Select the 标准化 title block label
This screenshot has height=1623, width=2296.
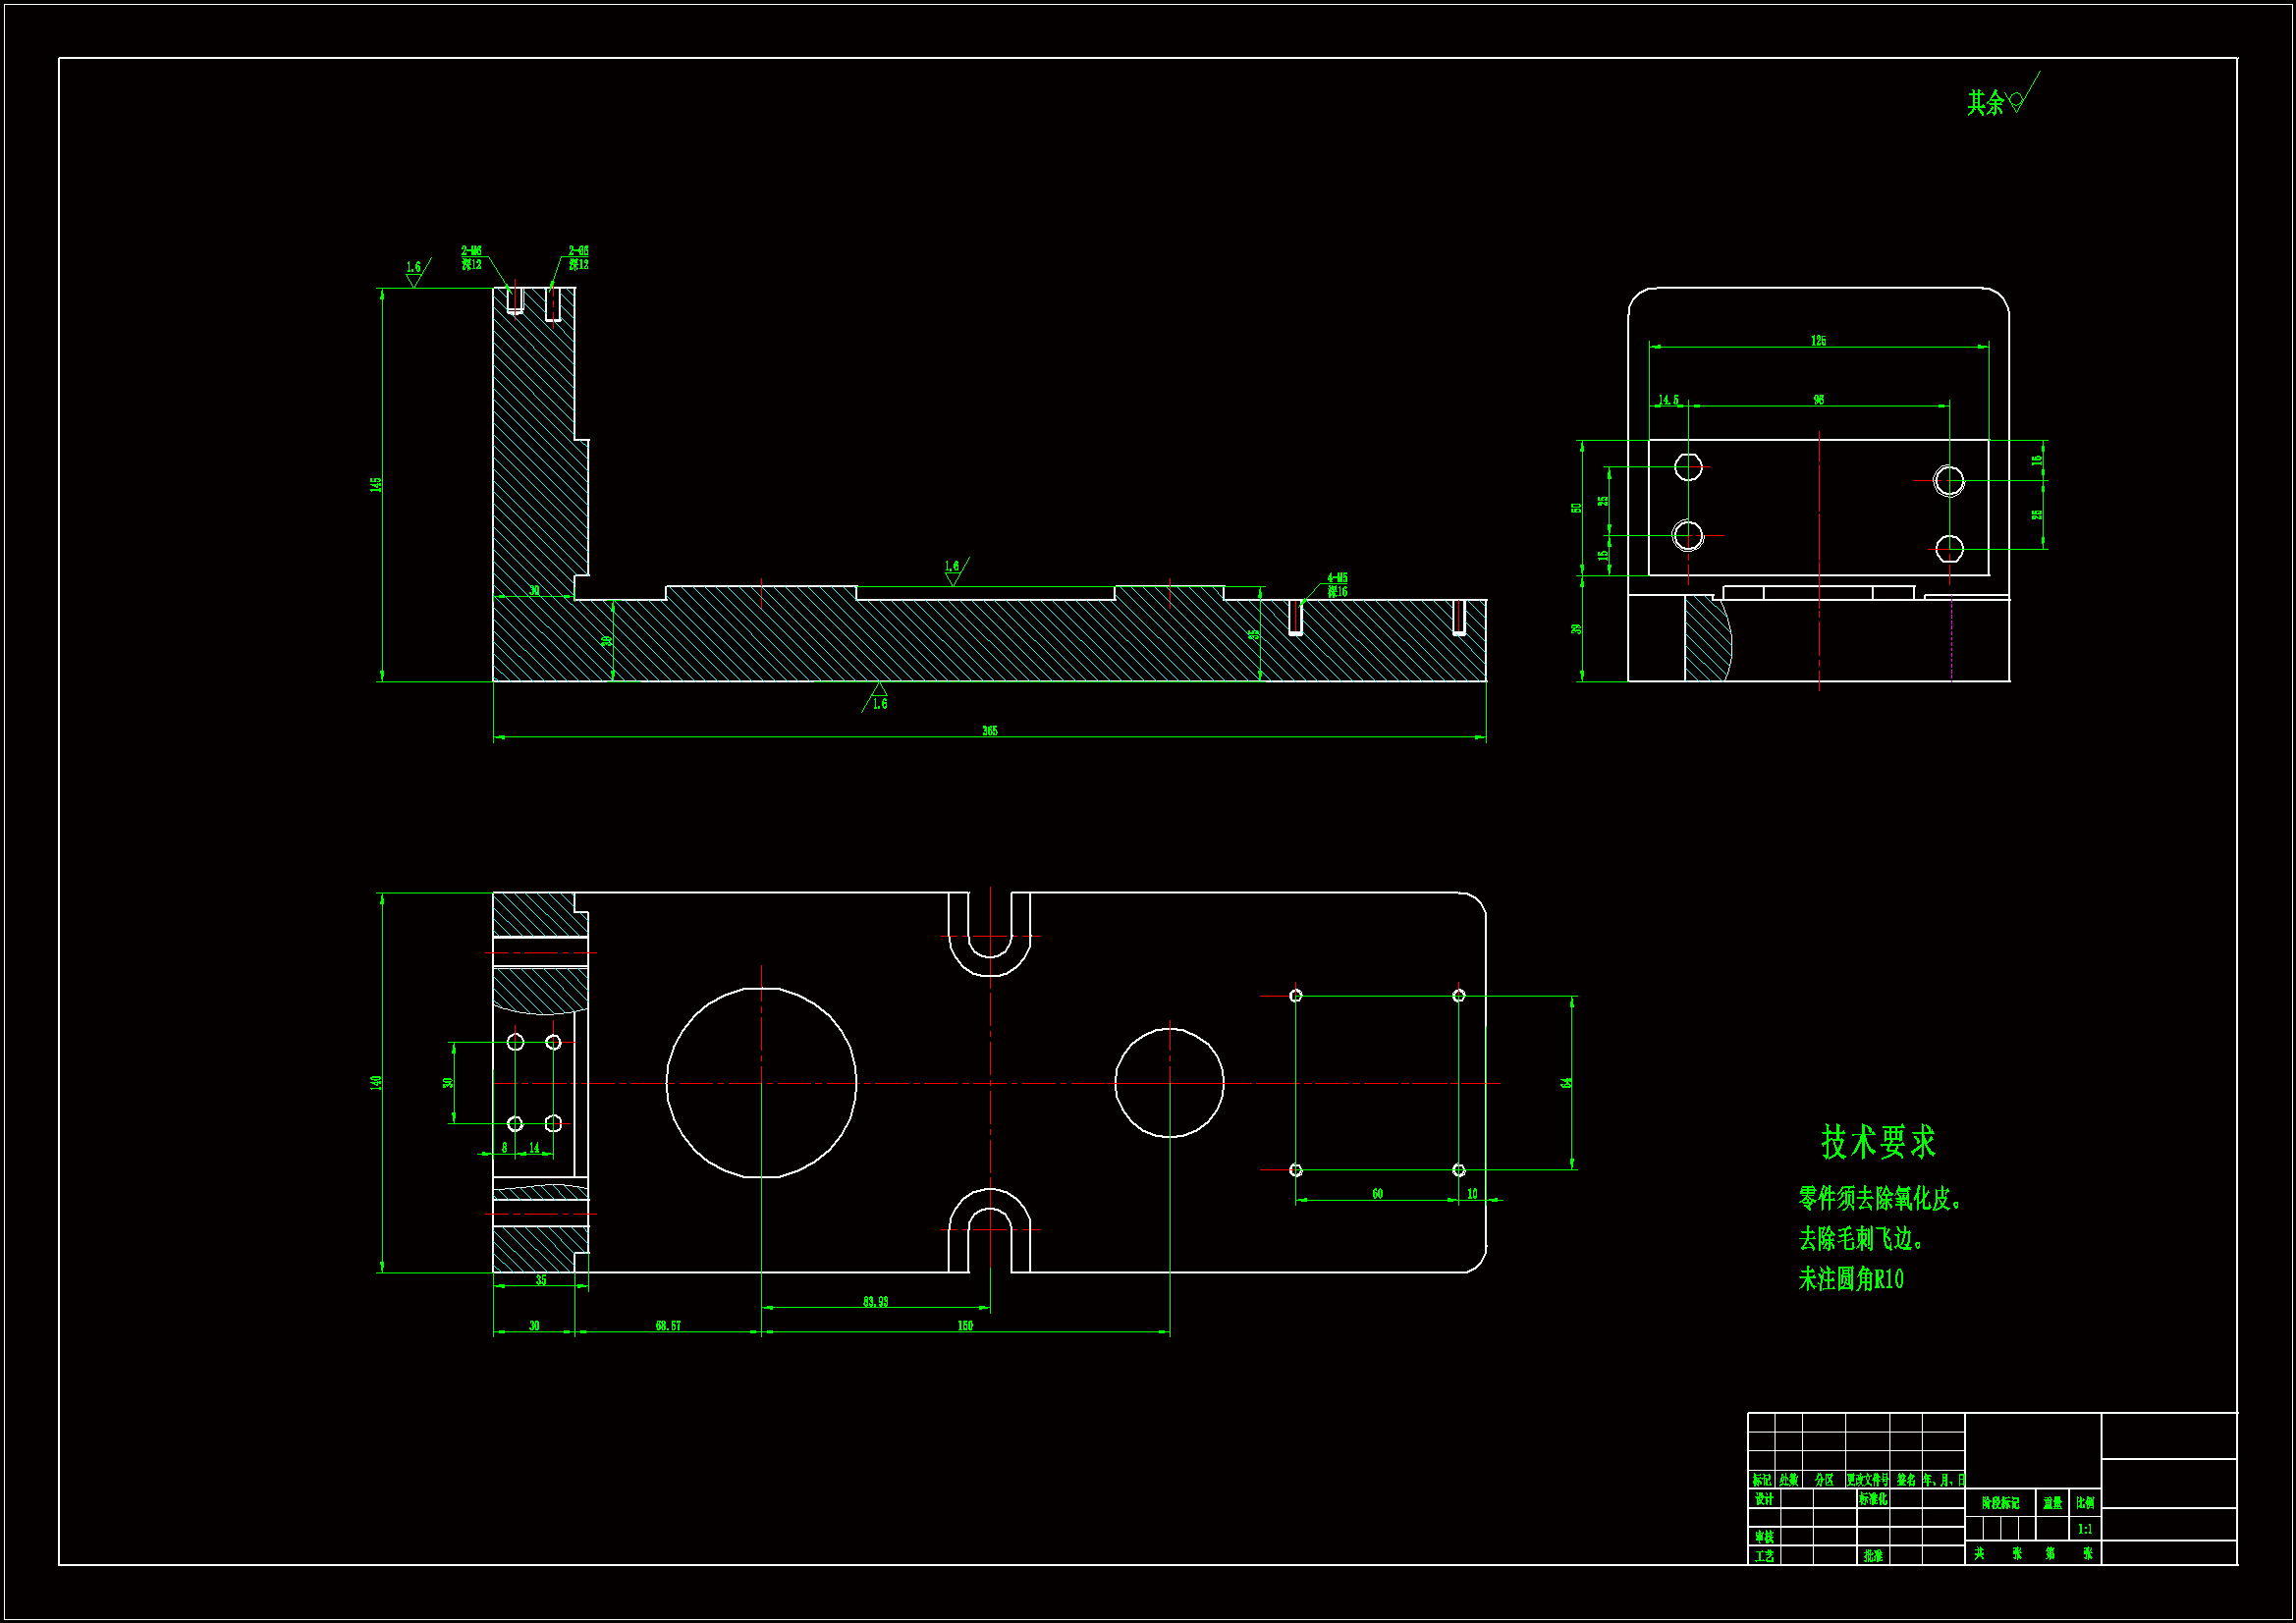tap(1873, 1499)
